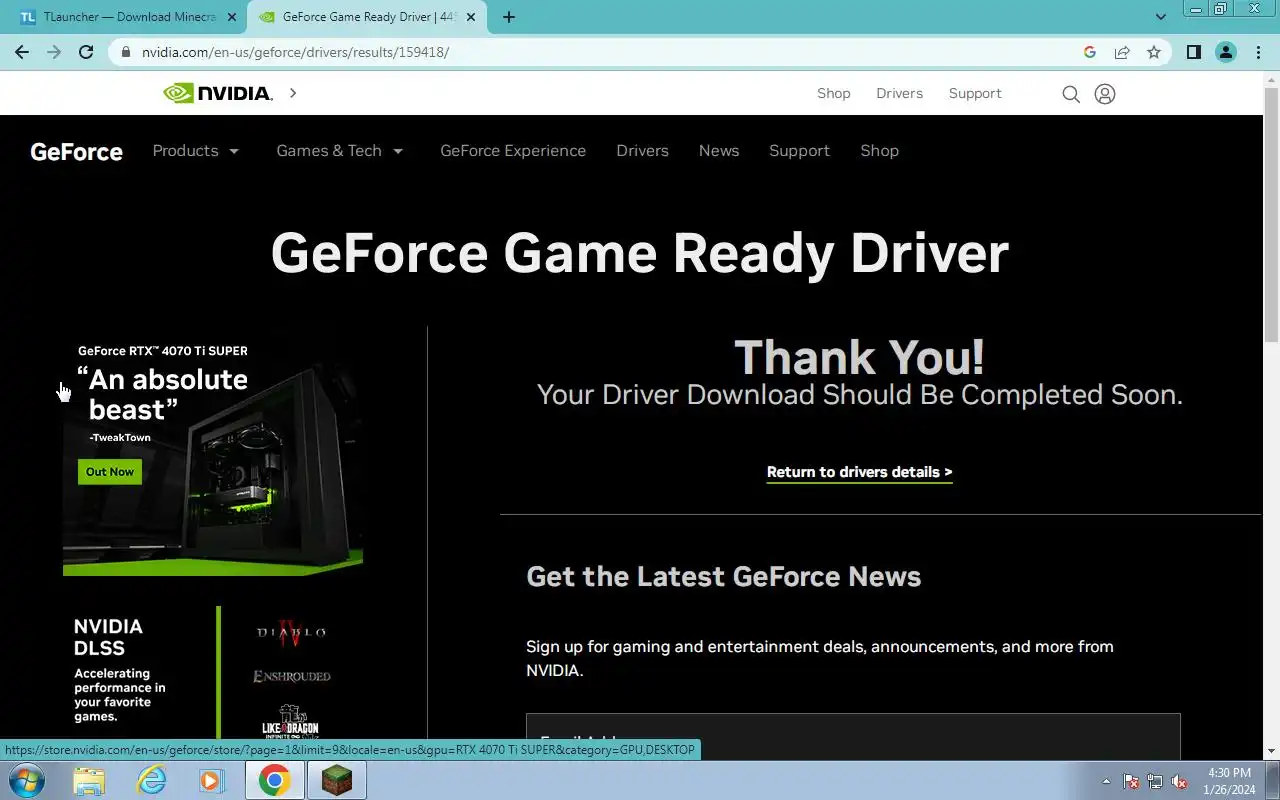Click Return to drivers details link
1280x800 pixels.
click(x=859, y=472)
